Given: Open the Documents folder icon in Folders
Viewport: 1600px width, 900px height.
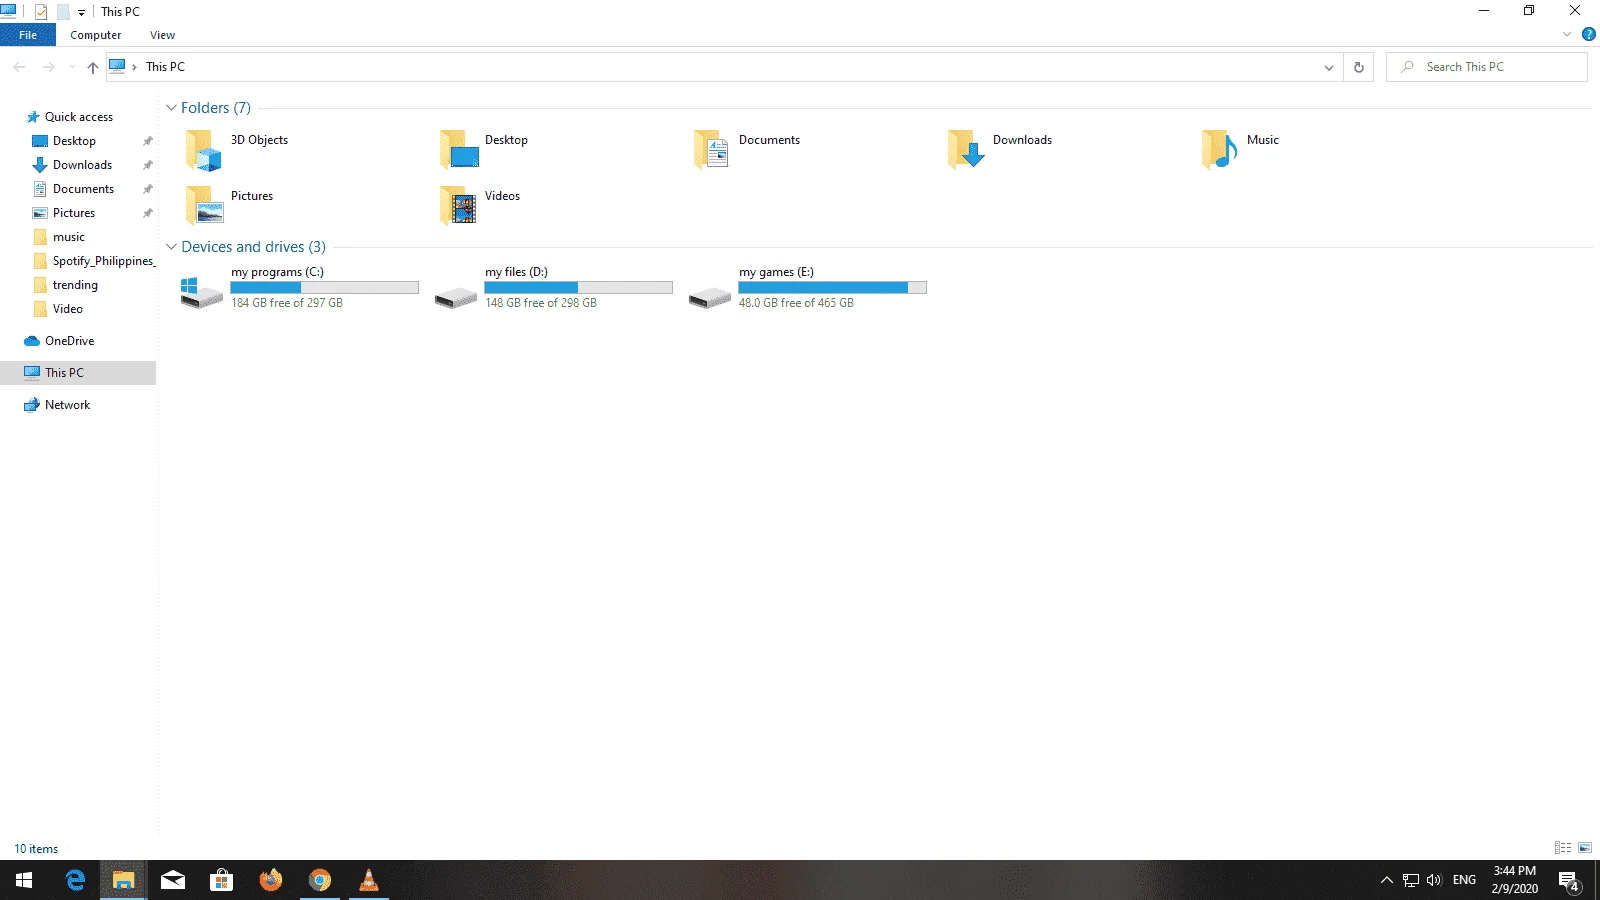Looking at the screenshot, I should pos(711,150).
